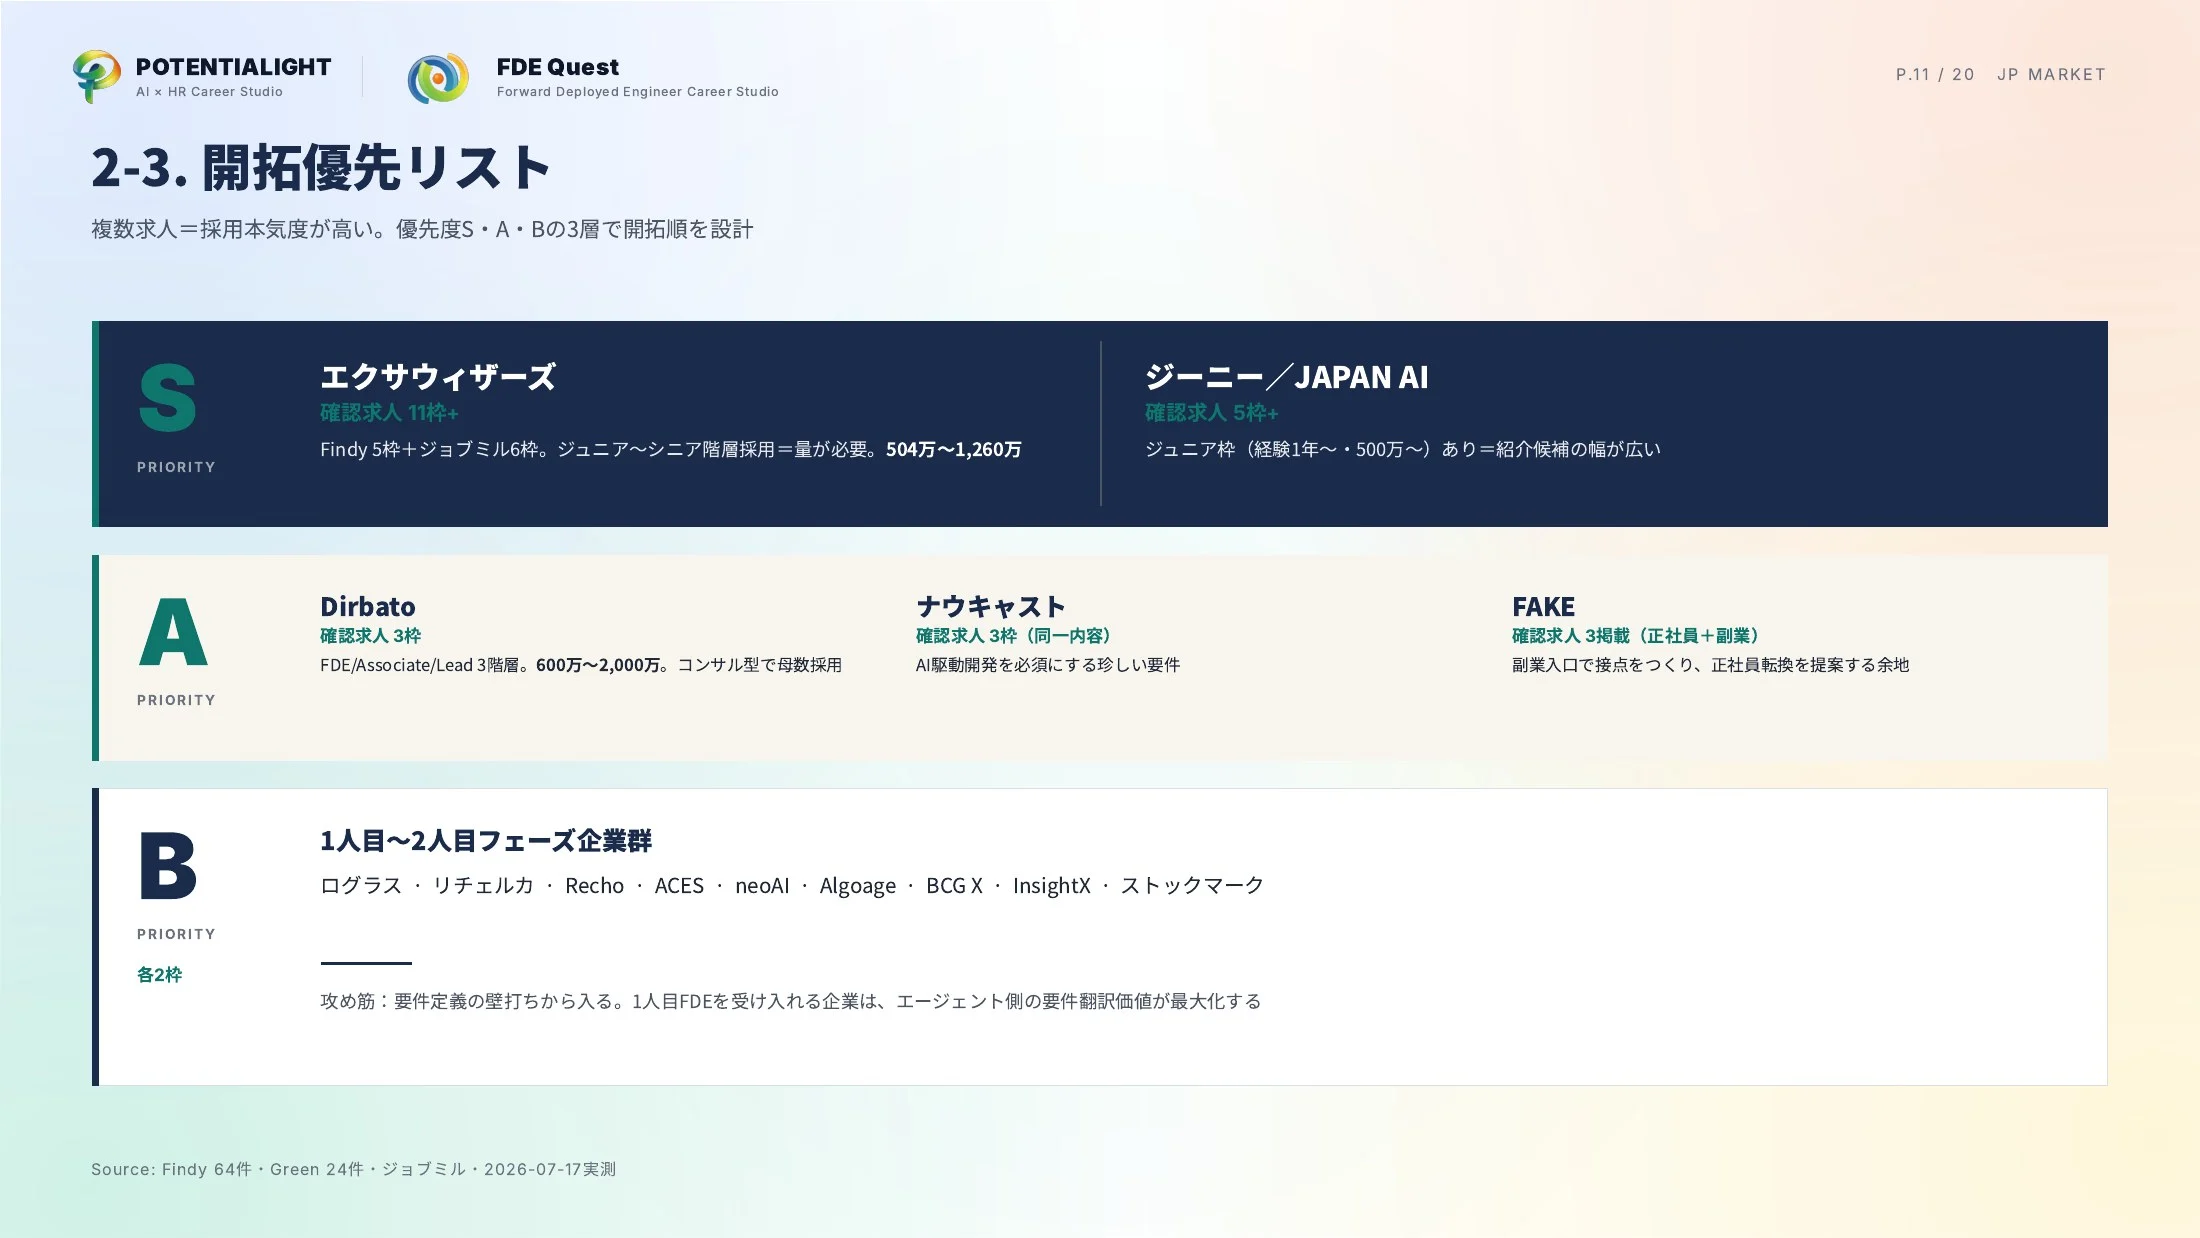Image resolution: width=2200 pixels, height=1238 pixels.
Task: Click the company name 'エクサウィザーズ'
Action: pos(438,377)
